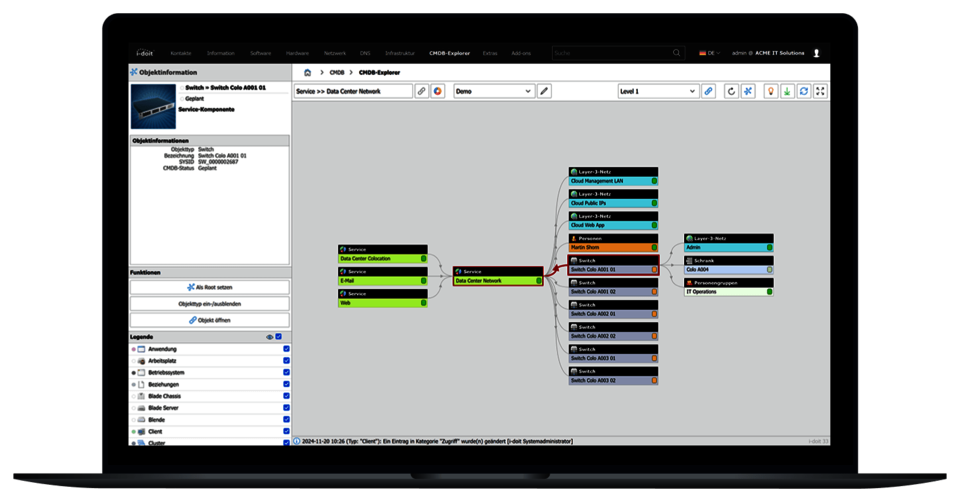
Task: Click the i-doit logo
Action: point(145,53)
